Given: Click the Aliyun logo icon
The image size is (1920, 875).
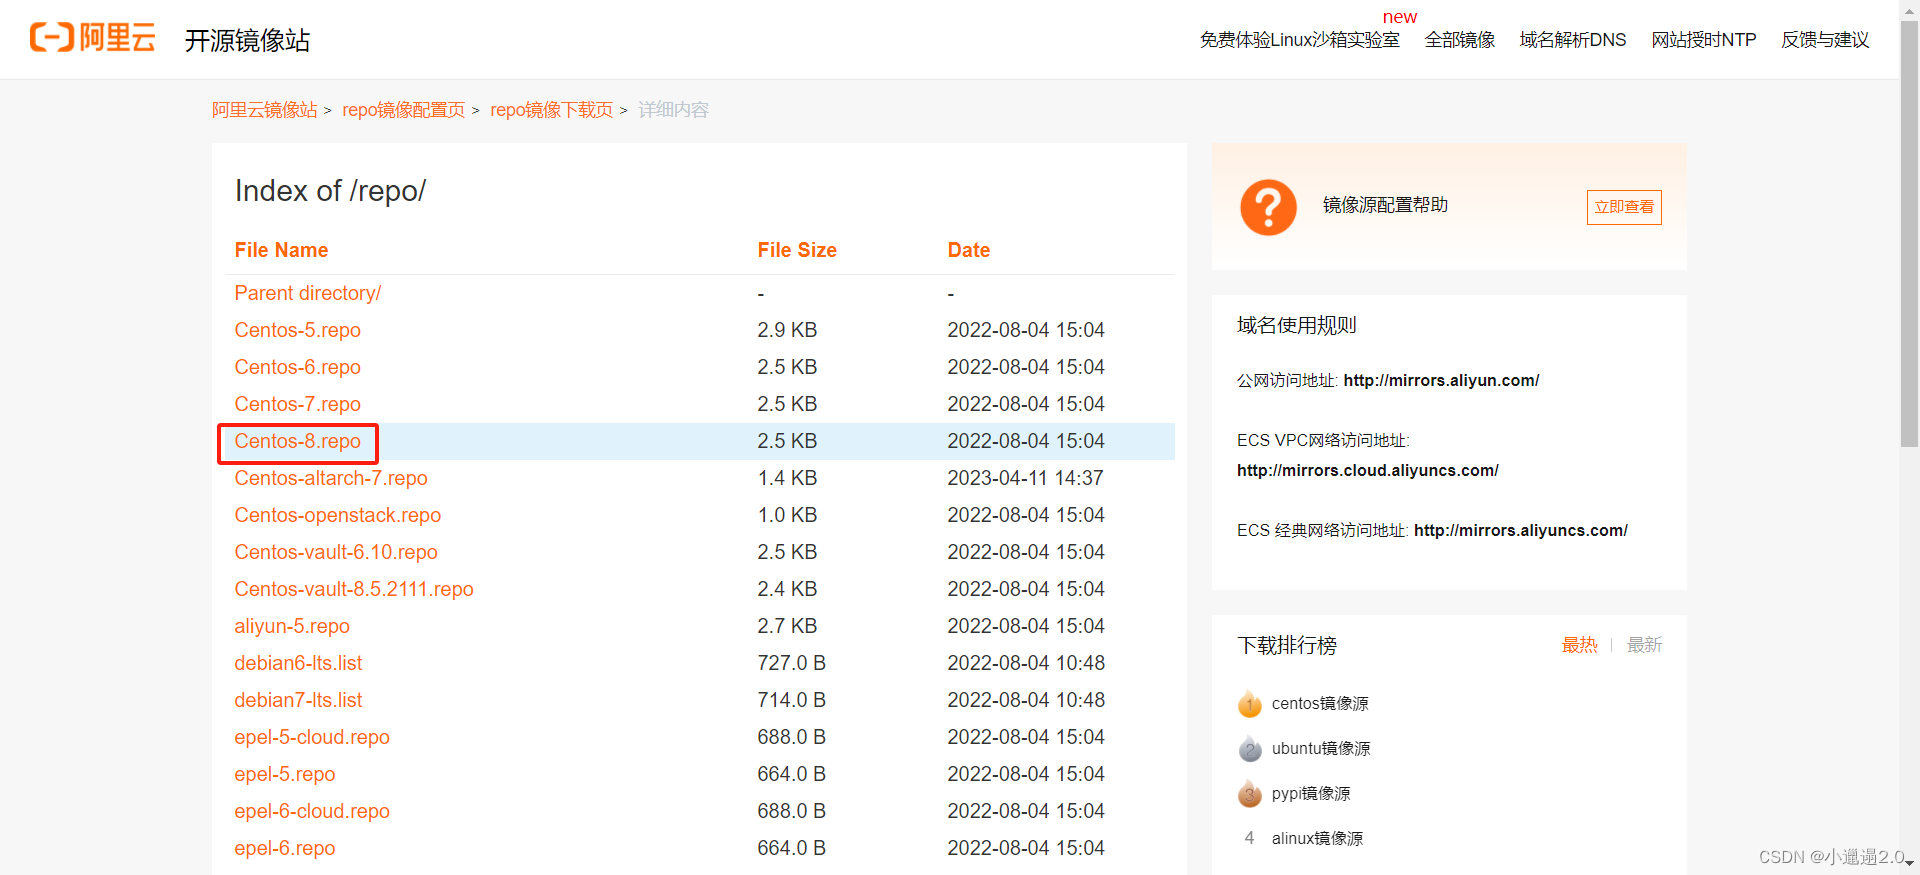Looking at the screenshot, I should [93, 38].
